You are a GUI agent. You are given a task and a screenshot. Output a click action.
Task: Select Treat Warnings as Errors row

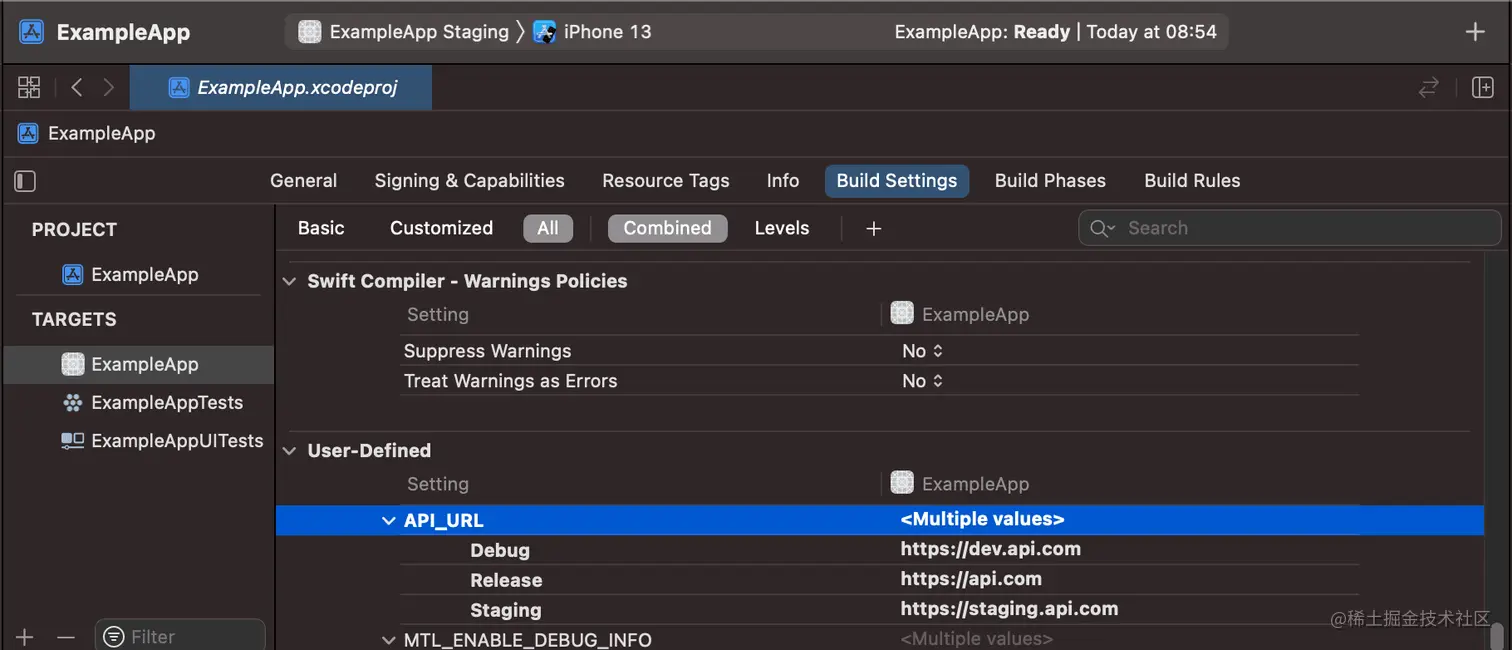[879, 381]
